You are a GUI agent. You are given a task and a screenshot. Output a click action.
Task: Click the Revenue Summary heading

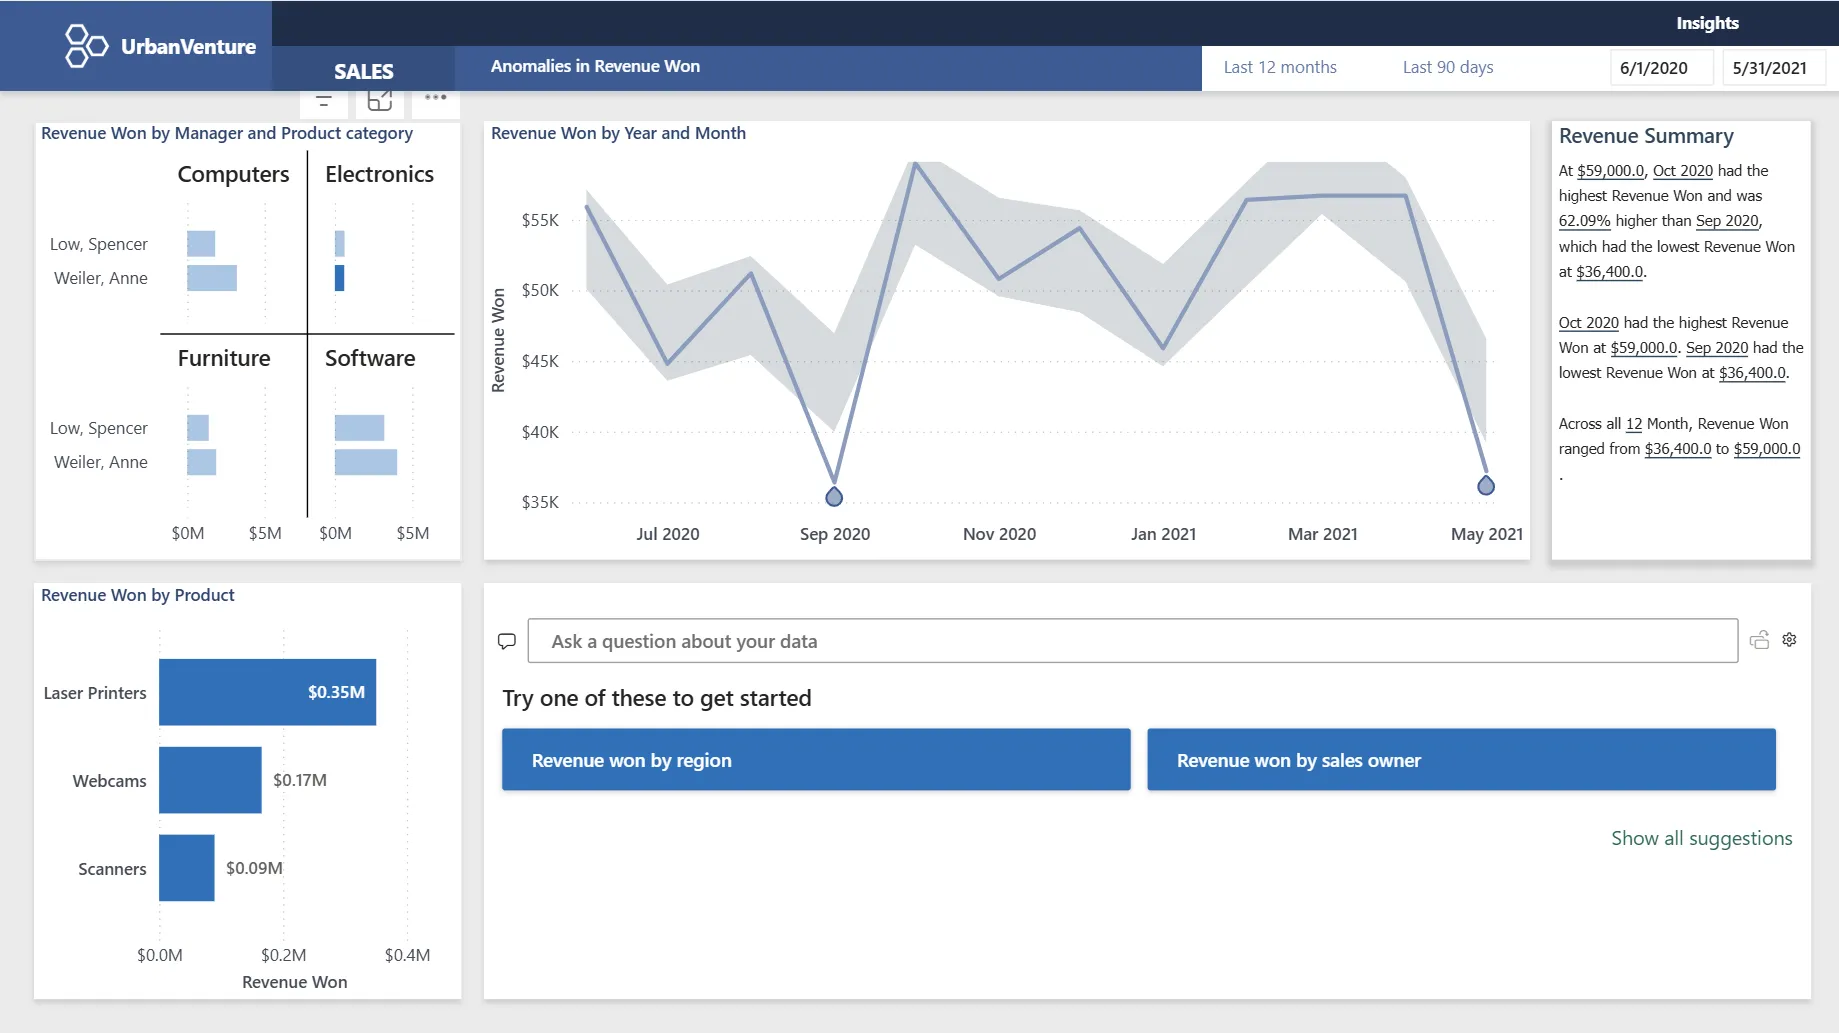[x=1646, y=136]
